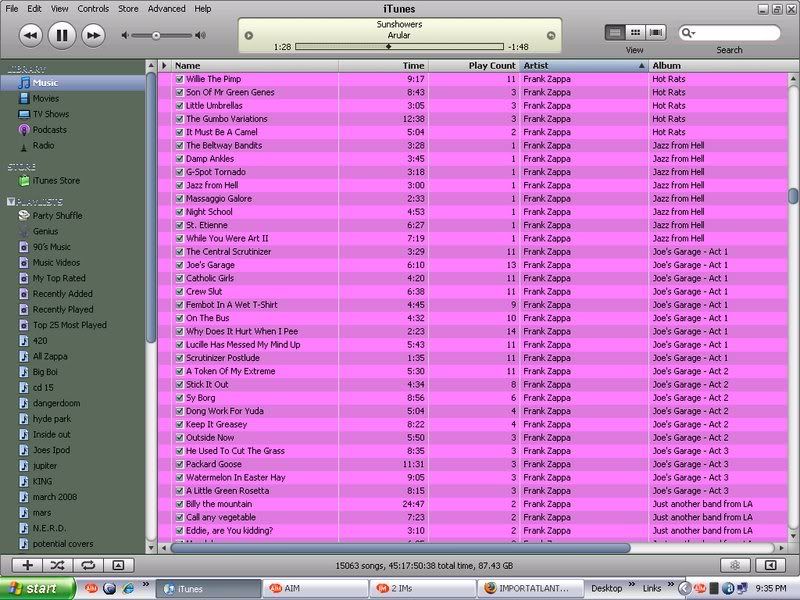Click the low volume speaker icon
800x600 pixels.
(125, 35)
